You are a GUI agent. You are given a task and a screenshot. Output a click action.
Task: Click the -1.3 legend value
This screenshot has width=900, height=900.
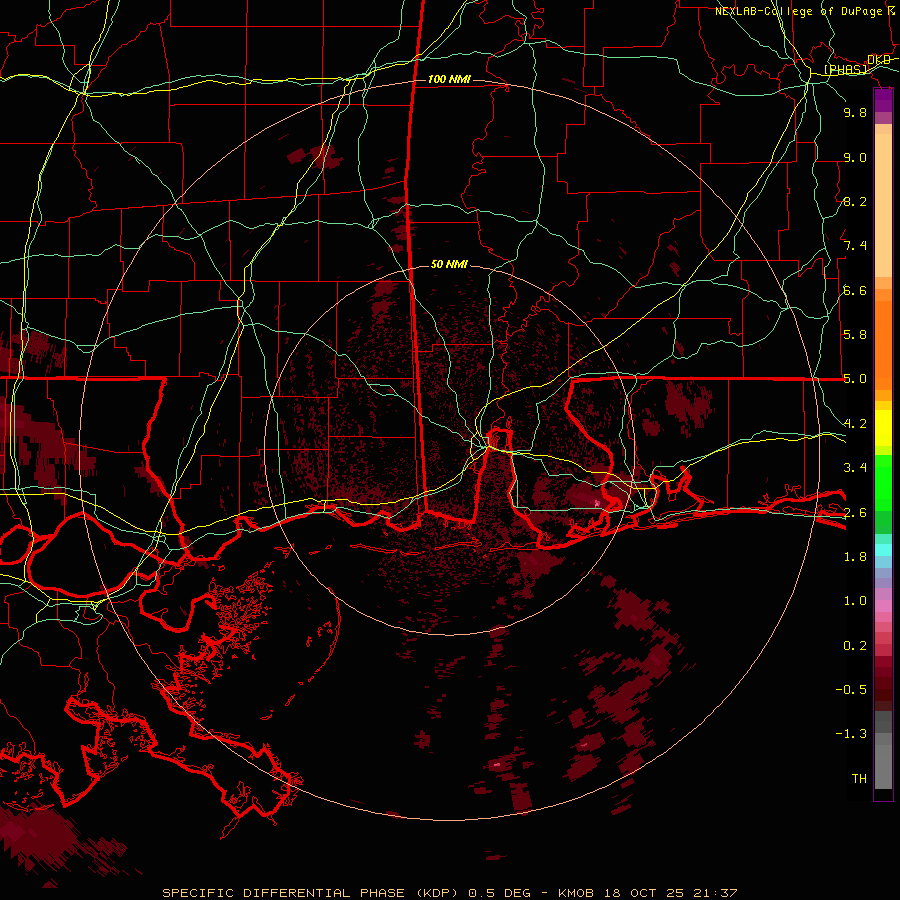[x=851, y=734]
